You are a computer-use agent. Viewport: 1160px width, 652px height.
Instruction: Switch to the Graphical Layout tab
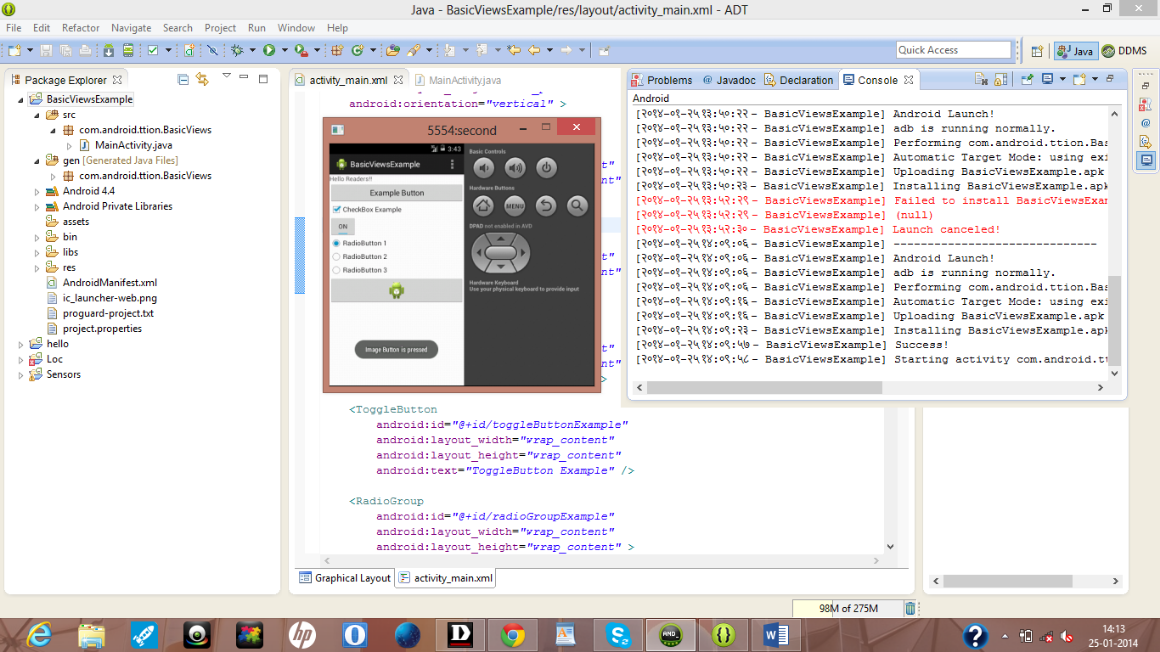click(x=345, y=578)
